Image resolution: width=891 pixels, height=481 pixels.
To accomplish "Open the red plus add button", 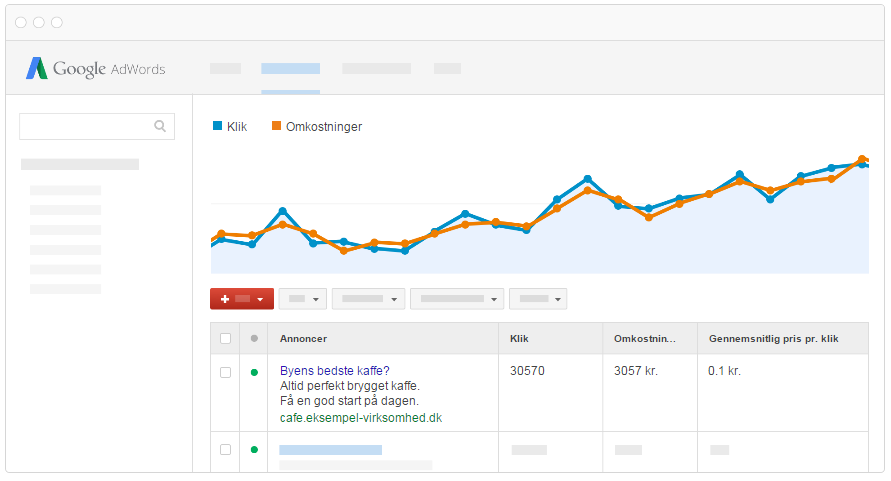I will pyautogui.click(x=242, y=298).
